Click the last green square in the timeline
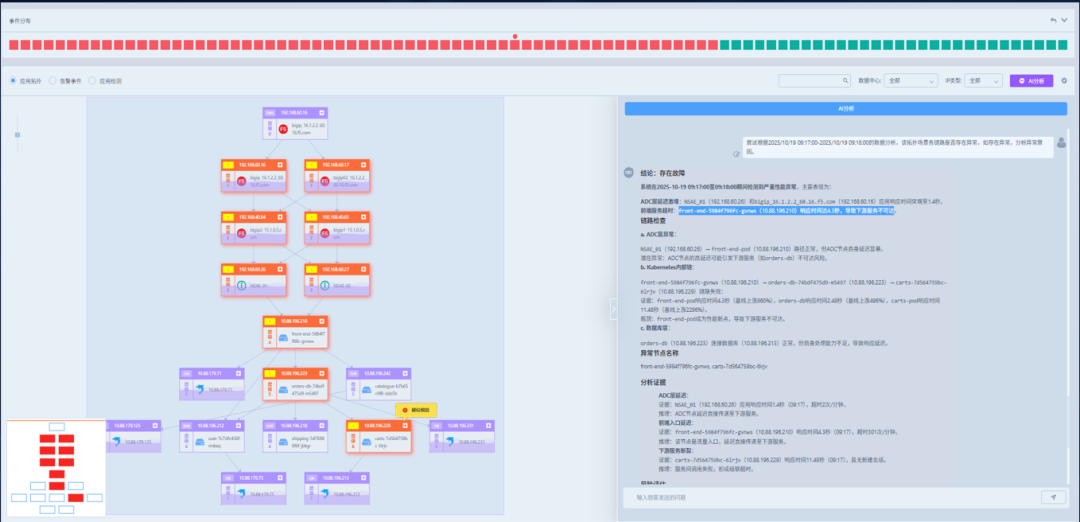 (x=1061, y=45)
